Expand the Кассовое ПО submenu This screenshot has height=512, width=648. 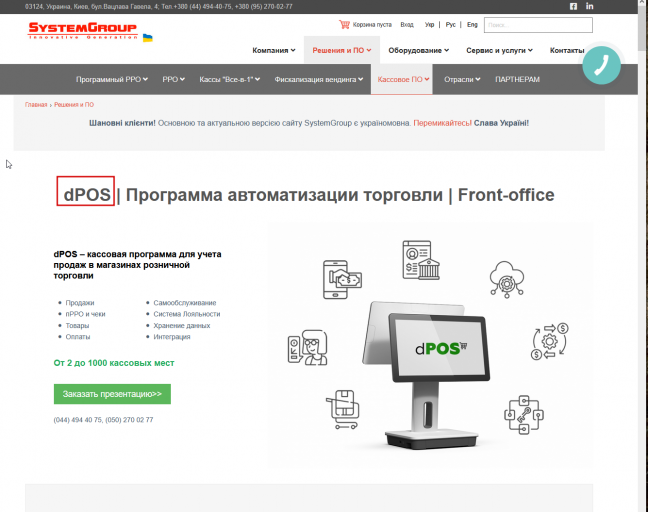pos(403,79)
